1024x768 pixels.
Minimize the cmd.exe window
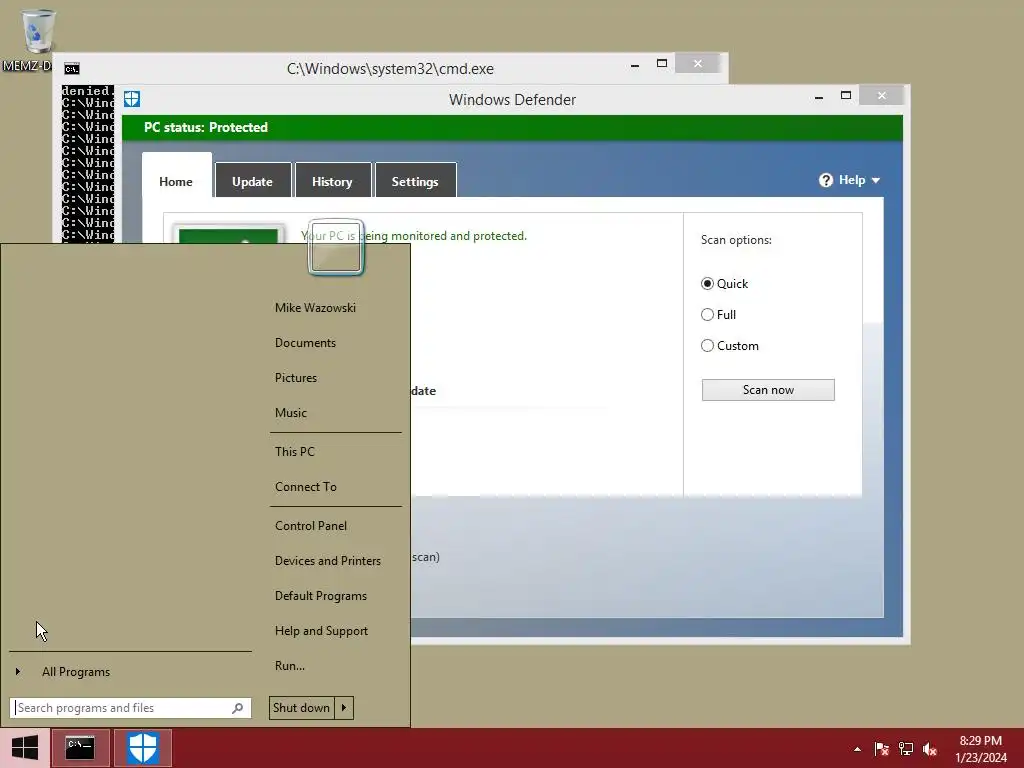coord(635,65)
